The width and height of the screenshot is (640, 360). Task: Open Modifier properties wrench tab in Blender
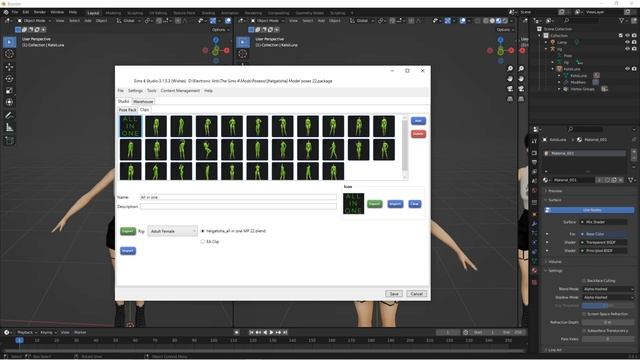click(x=534, y=224)
